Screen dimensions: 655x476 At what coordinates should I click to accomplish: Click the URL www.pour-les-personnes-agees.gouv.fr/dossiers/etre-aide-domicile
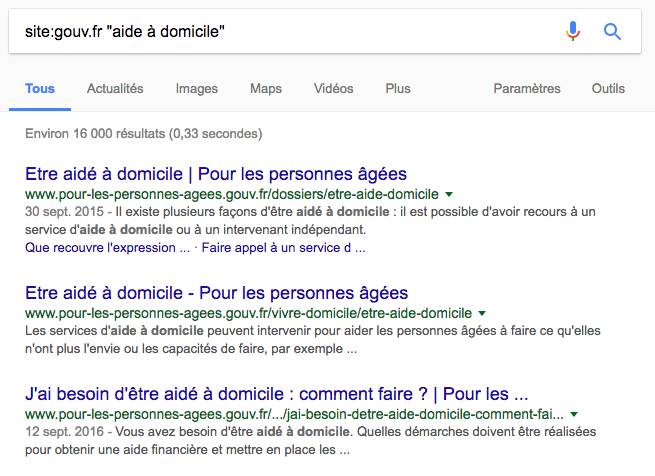(x=232, y=194)
